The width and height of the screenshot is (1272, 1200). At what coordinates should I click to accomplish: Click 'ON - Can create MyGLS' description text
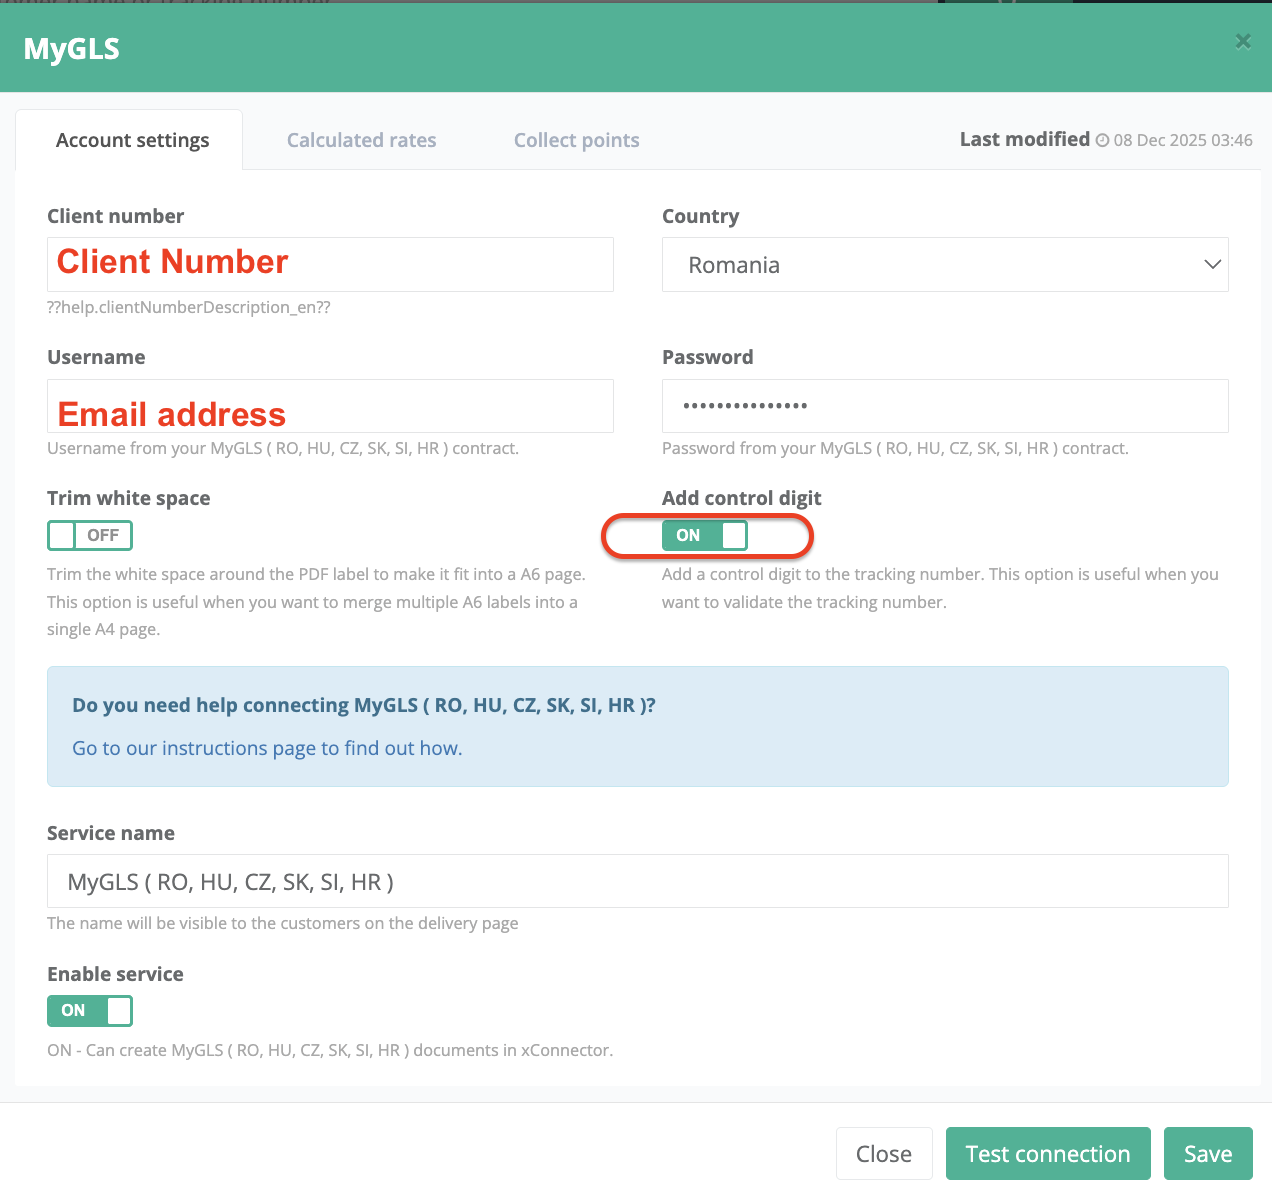[x=330, y=1050]
